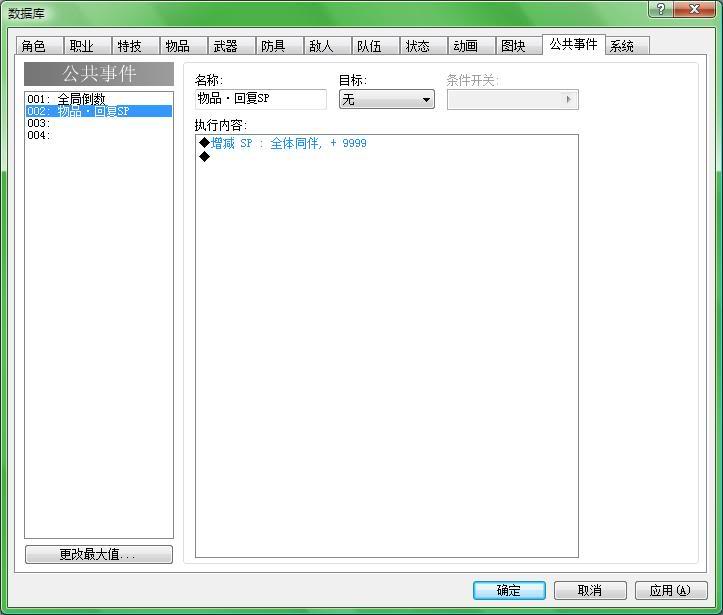Select the 武器 tab
Image resolution: width=723 pixels, height=615 pixels.
pyautogui.click(x=231, y=46)
